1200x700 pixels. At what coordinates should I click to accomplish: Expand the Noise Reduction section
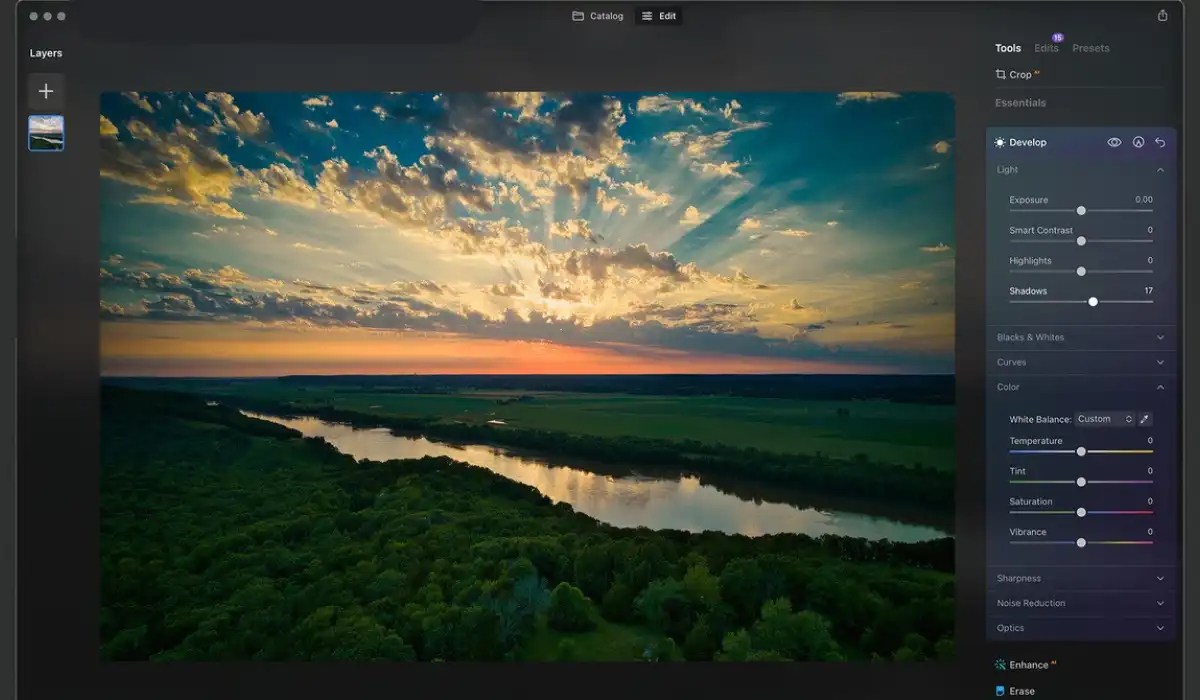click(x=1080, y=603)
